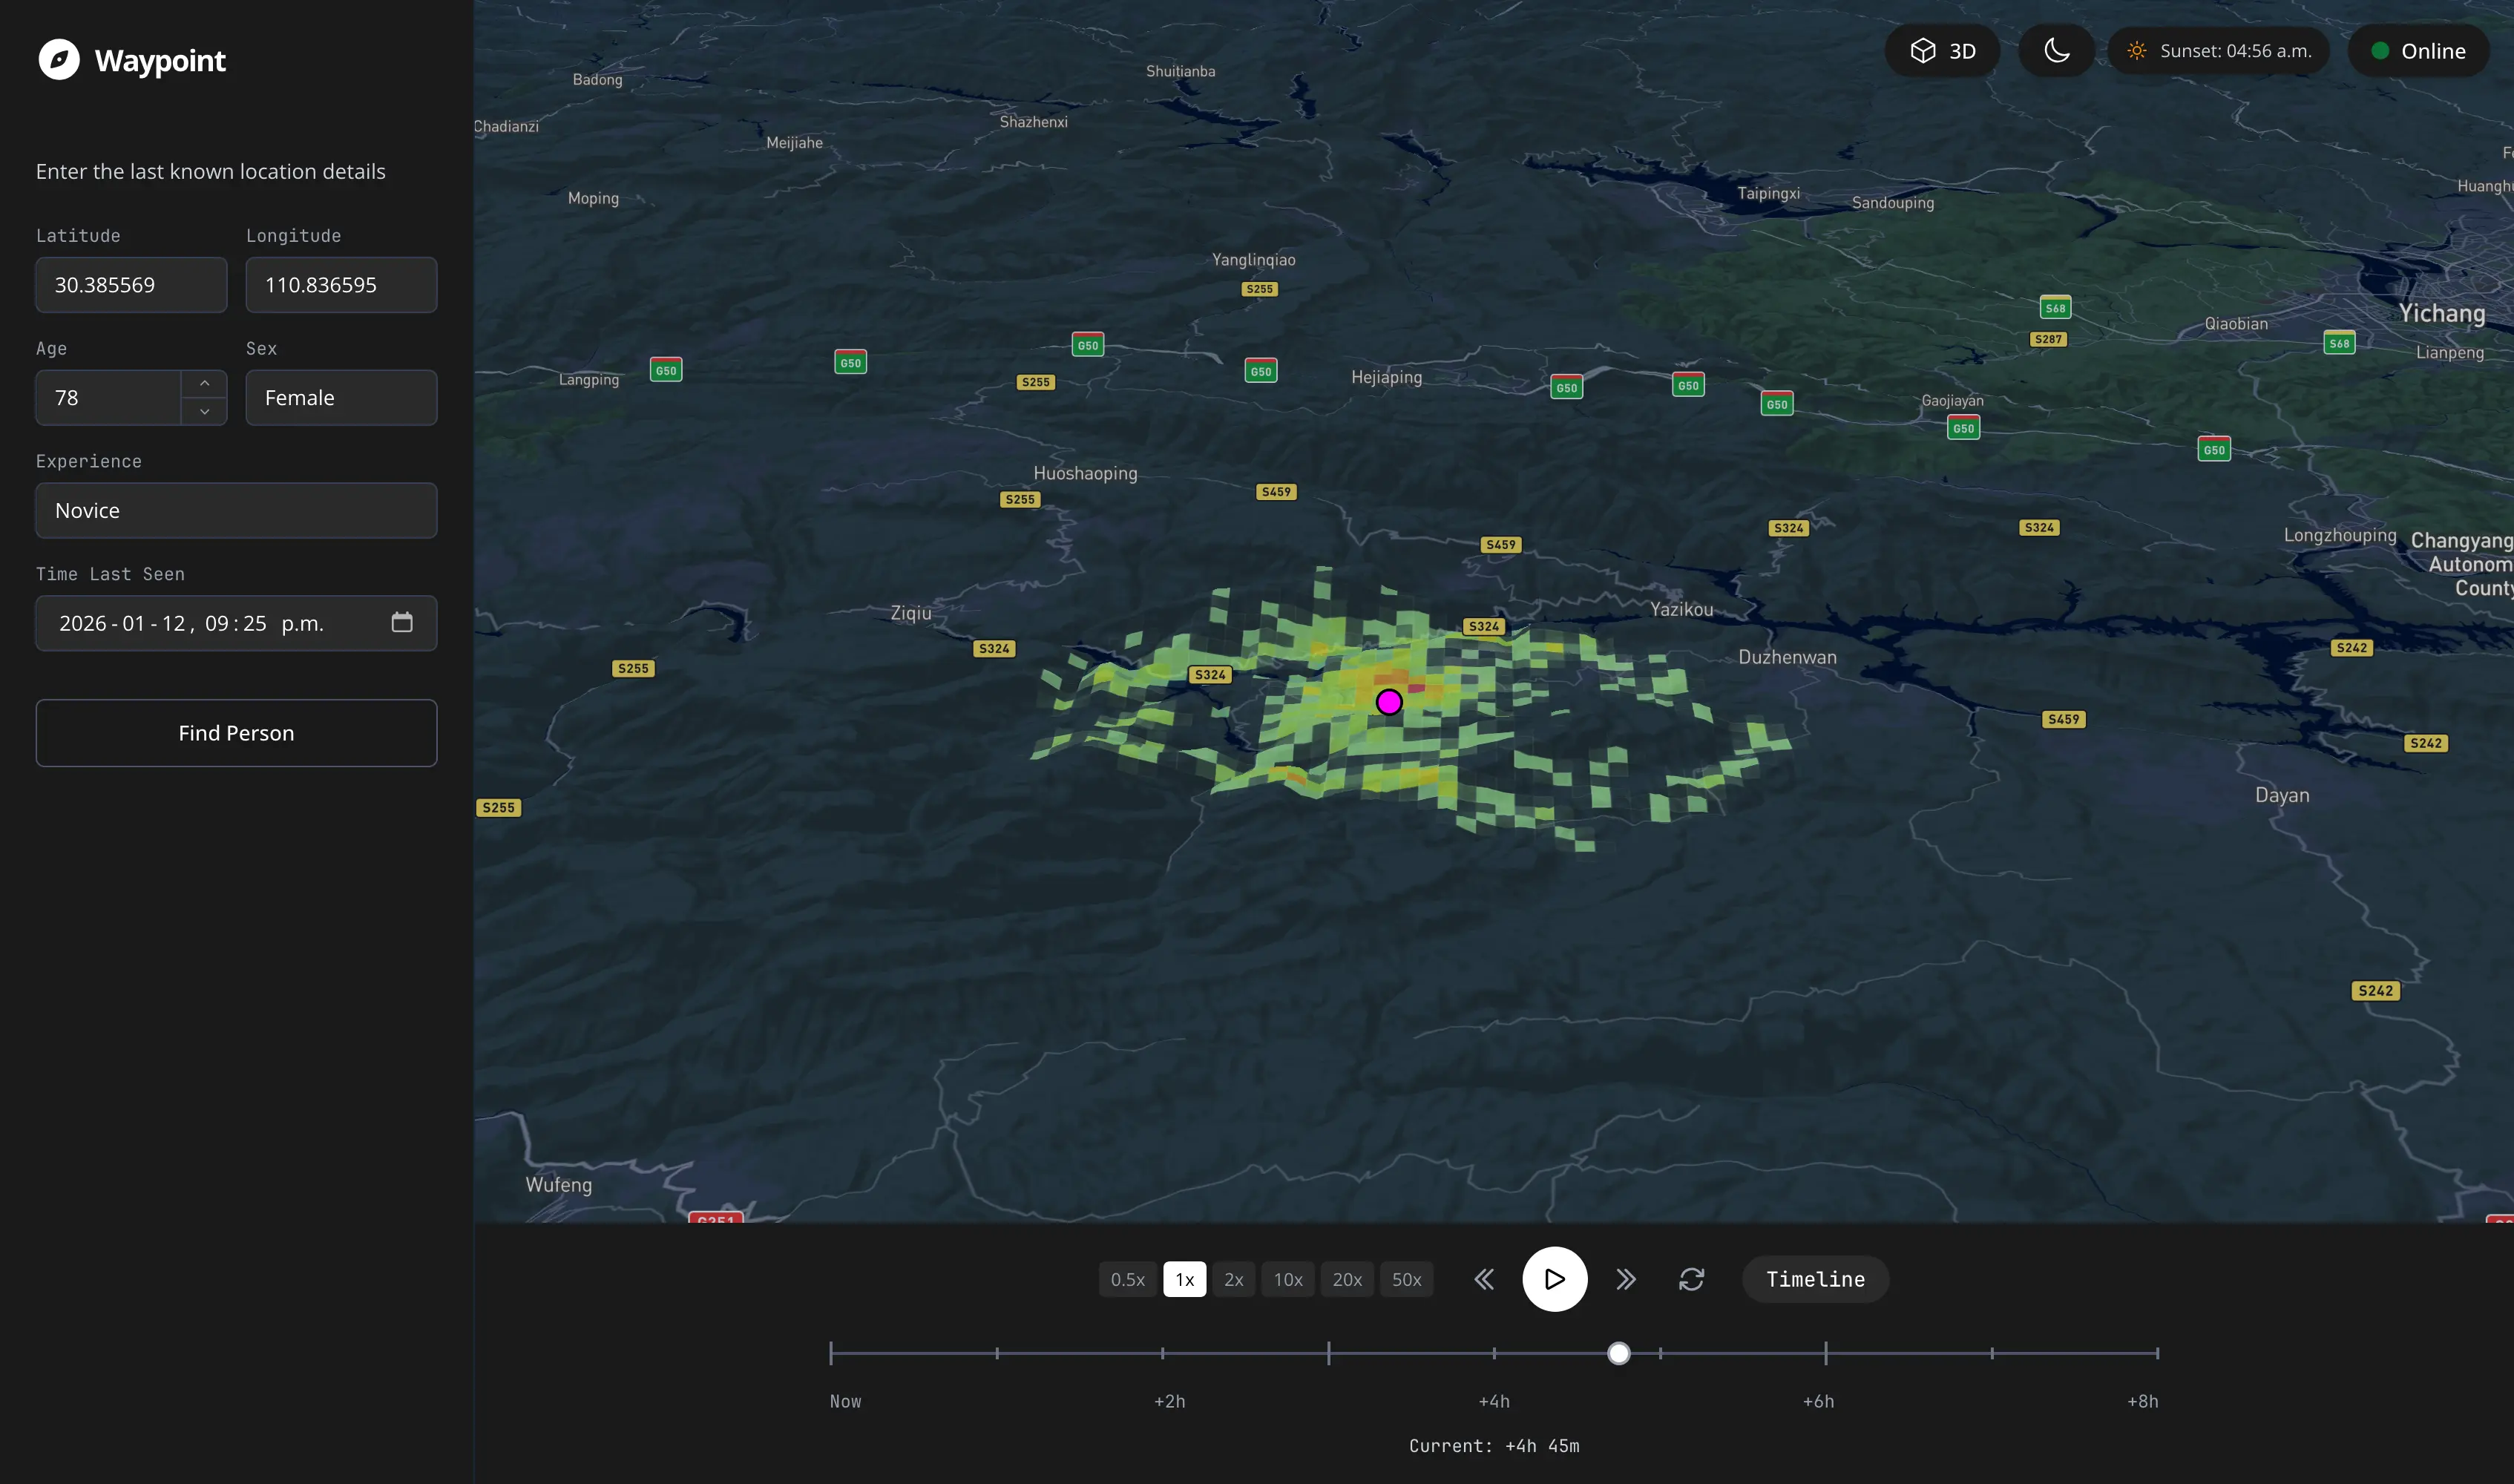Skip forward using the fast-forward icon

[1625, 1279]
